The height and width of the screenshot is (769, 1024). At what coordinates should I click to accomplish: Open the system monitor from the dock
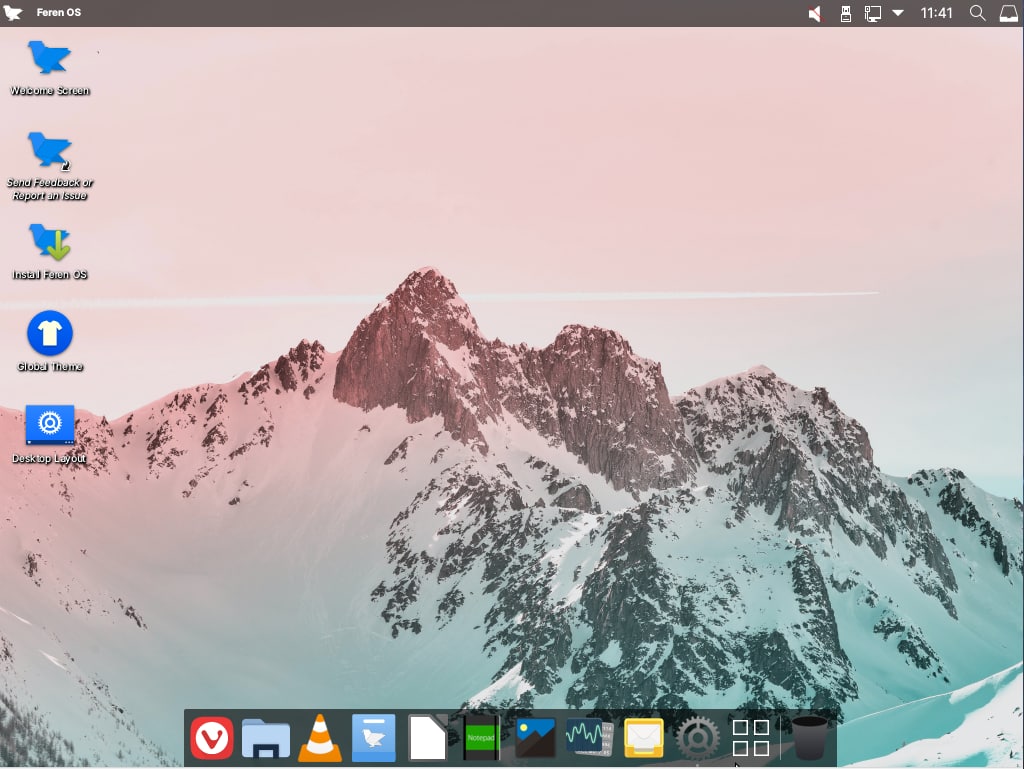(589, 738)
